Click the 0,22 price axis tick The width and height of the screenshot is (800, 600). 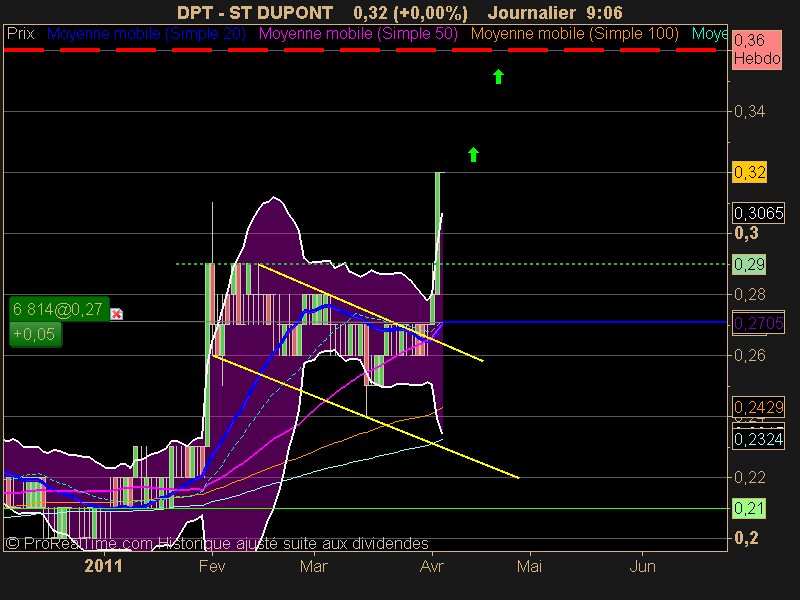point(749,477)
